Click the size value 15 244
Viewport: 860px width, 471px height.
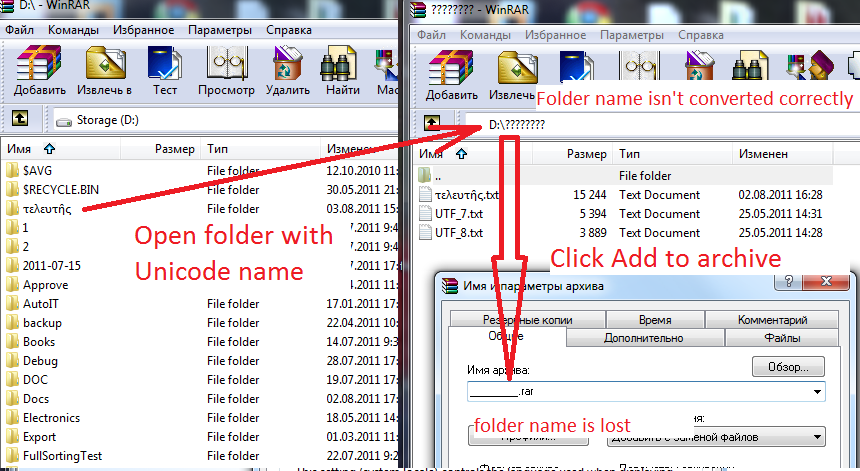590,195
